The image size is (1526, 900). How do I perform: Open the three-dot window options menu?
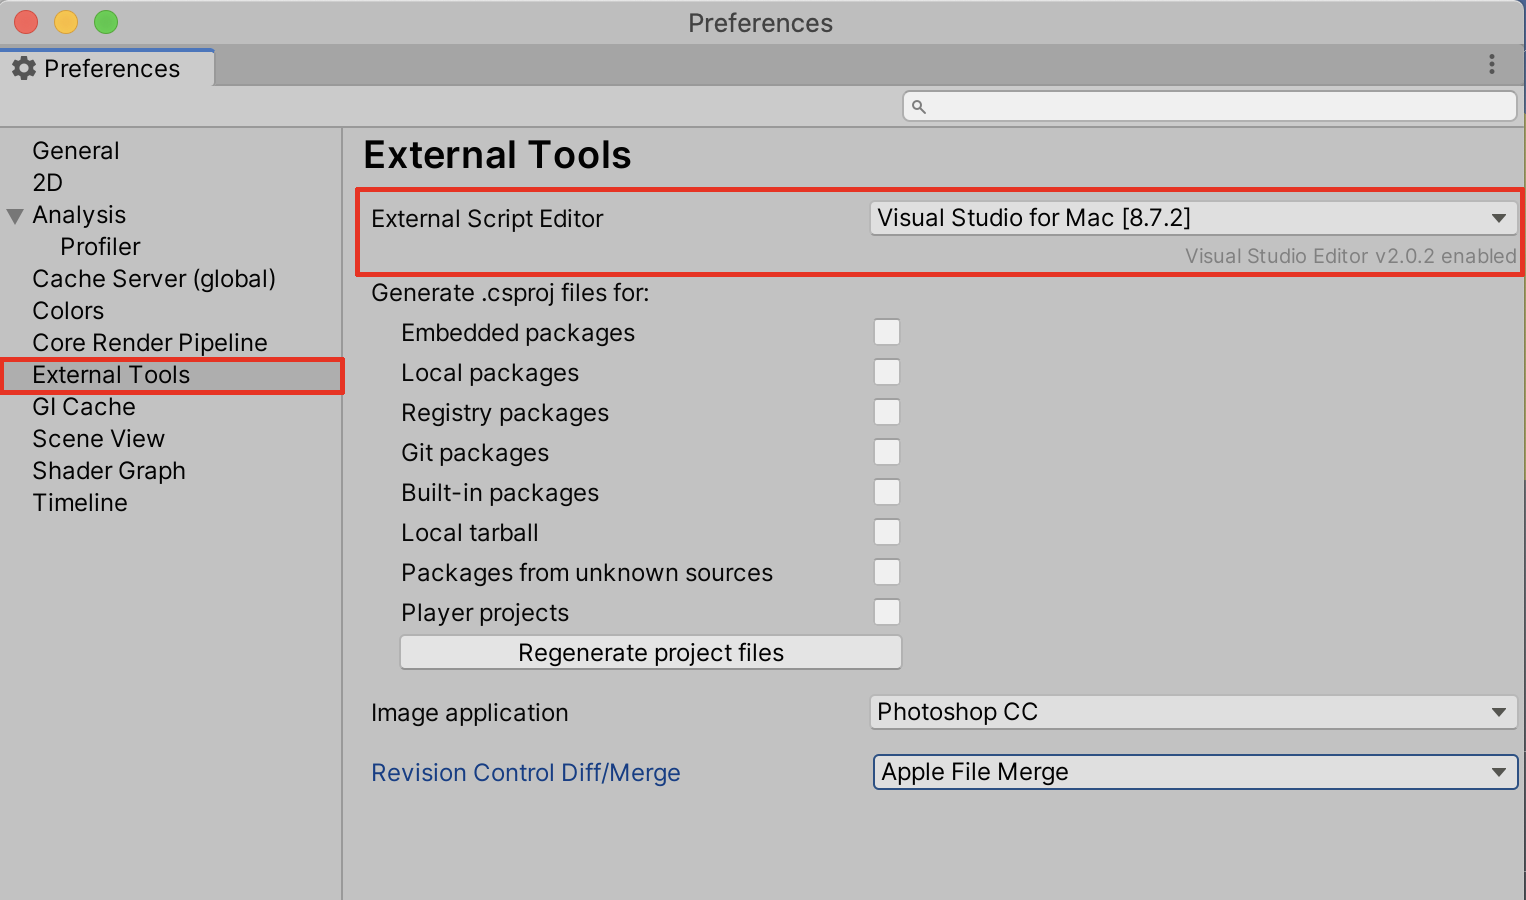pyautogui.click(x=1491, y=64)
